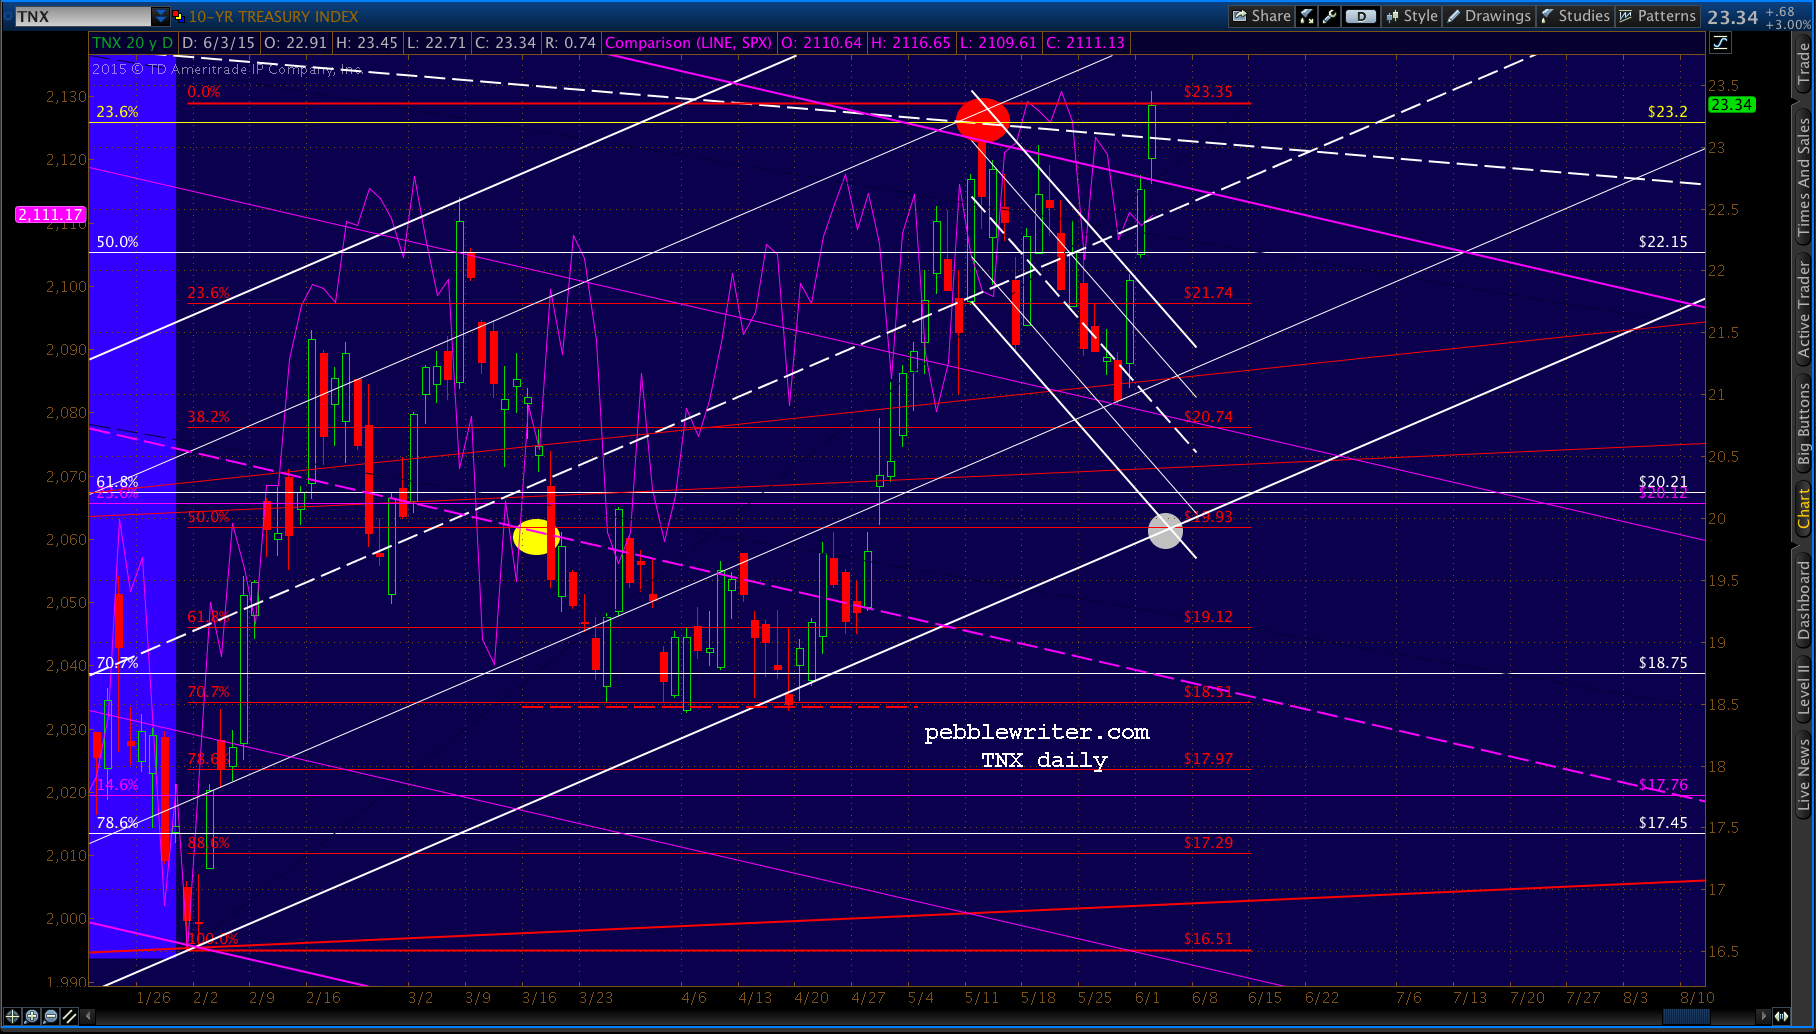Open the Times And Sales side tab

pos(1804,177)
